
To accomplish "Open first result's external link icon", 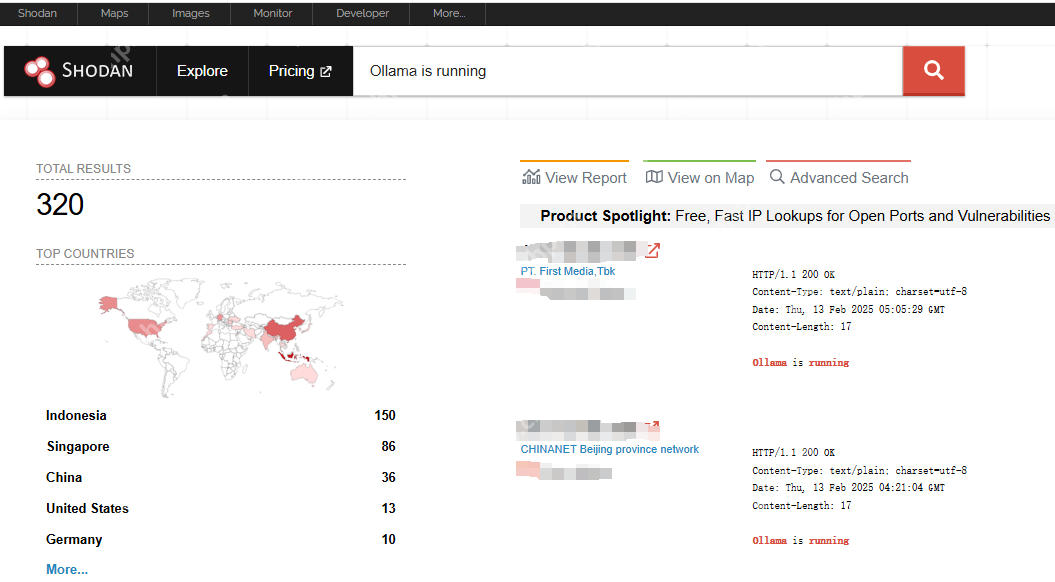I will coord(652,250).
